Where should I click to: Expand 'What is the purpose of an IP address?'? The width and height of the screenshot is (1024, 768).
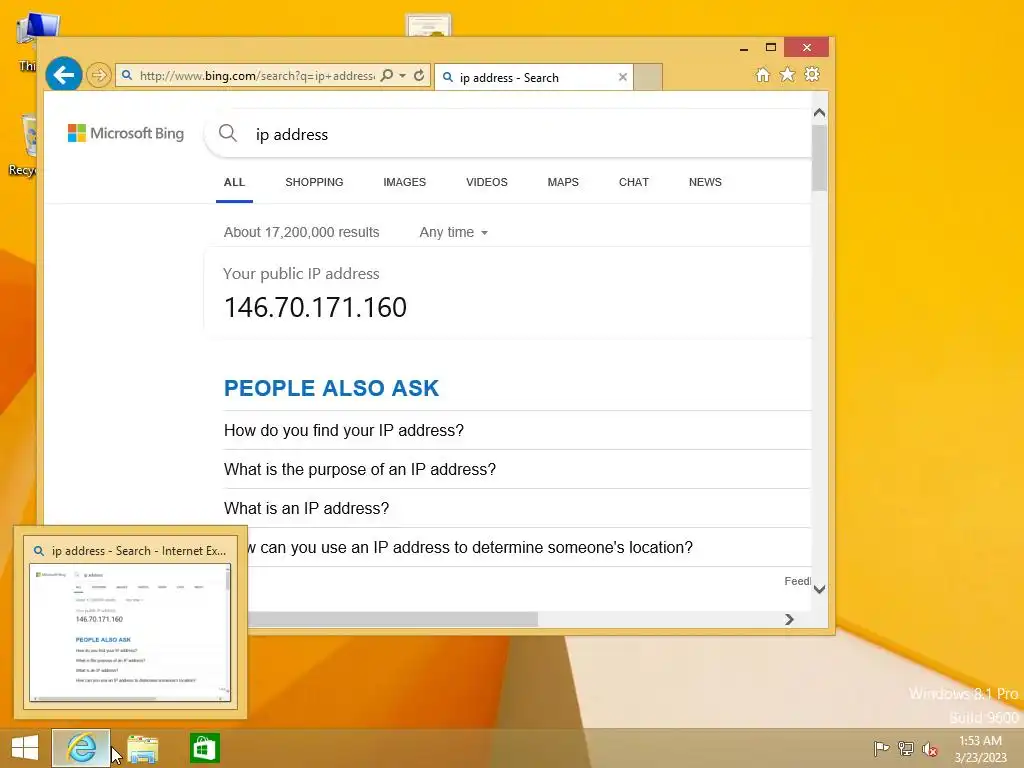(517, 470)
